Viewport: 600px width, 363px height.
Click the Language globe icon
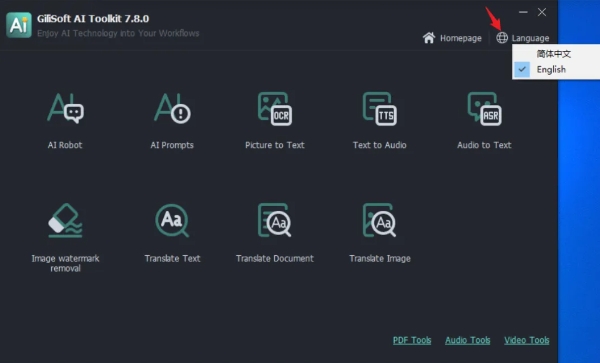[x=502, y=38]
